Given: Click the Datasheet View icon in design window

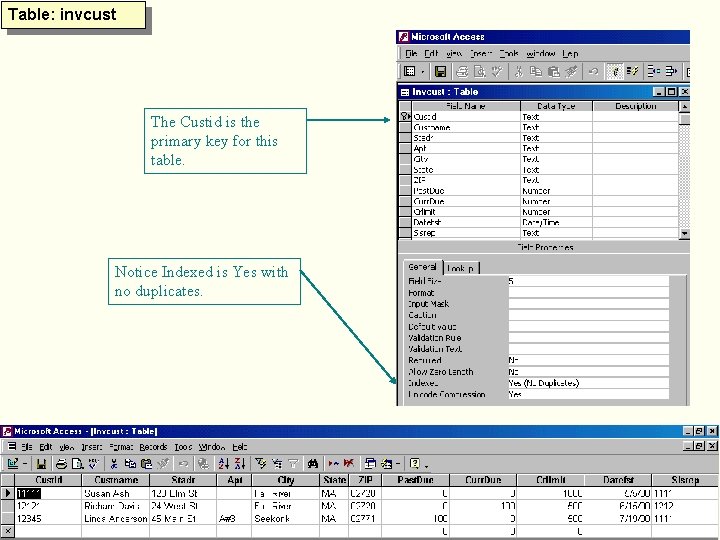Looking at the screenshot, I should (409, 71).
